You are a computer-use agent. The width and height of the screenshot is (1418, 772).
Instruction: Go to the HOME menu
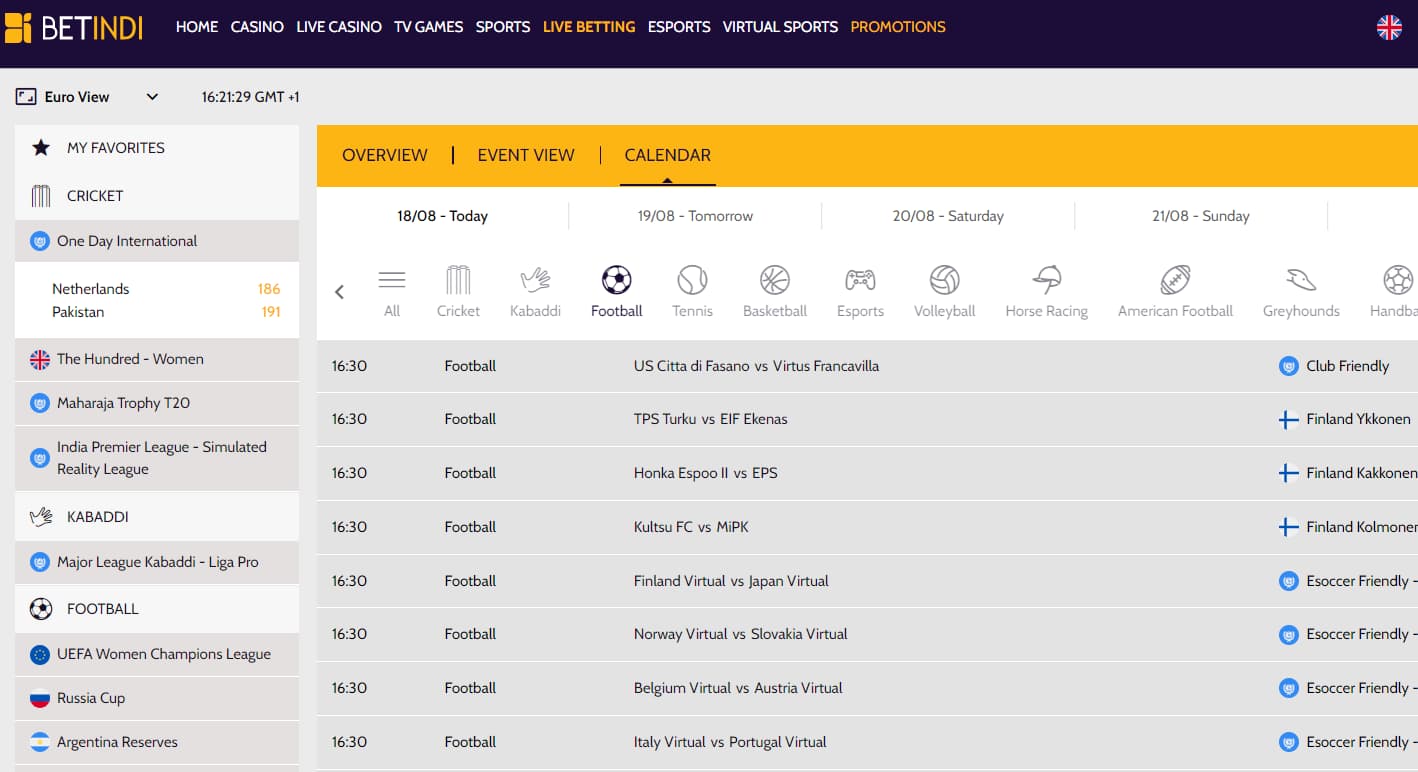coord(197,27)
